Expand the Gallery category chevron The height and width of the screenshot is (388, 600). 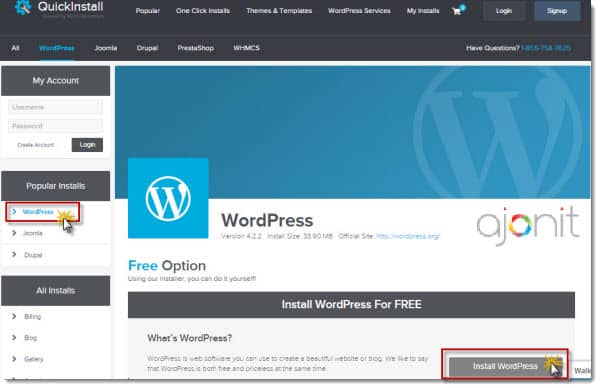tap(14, 359)
